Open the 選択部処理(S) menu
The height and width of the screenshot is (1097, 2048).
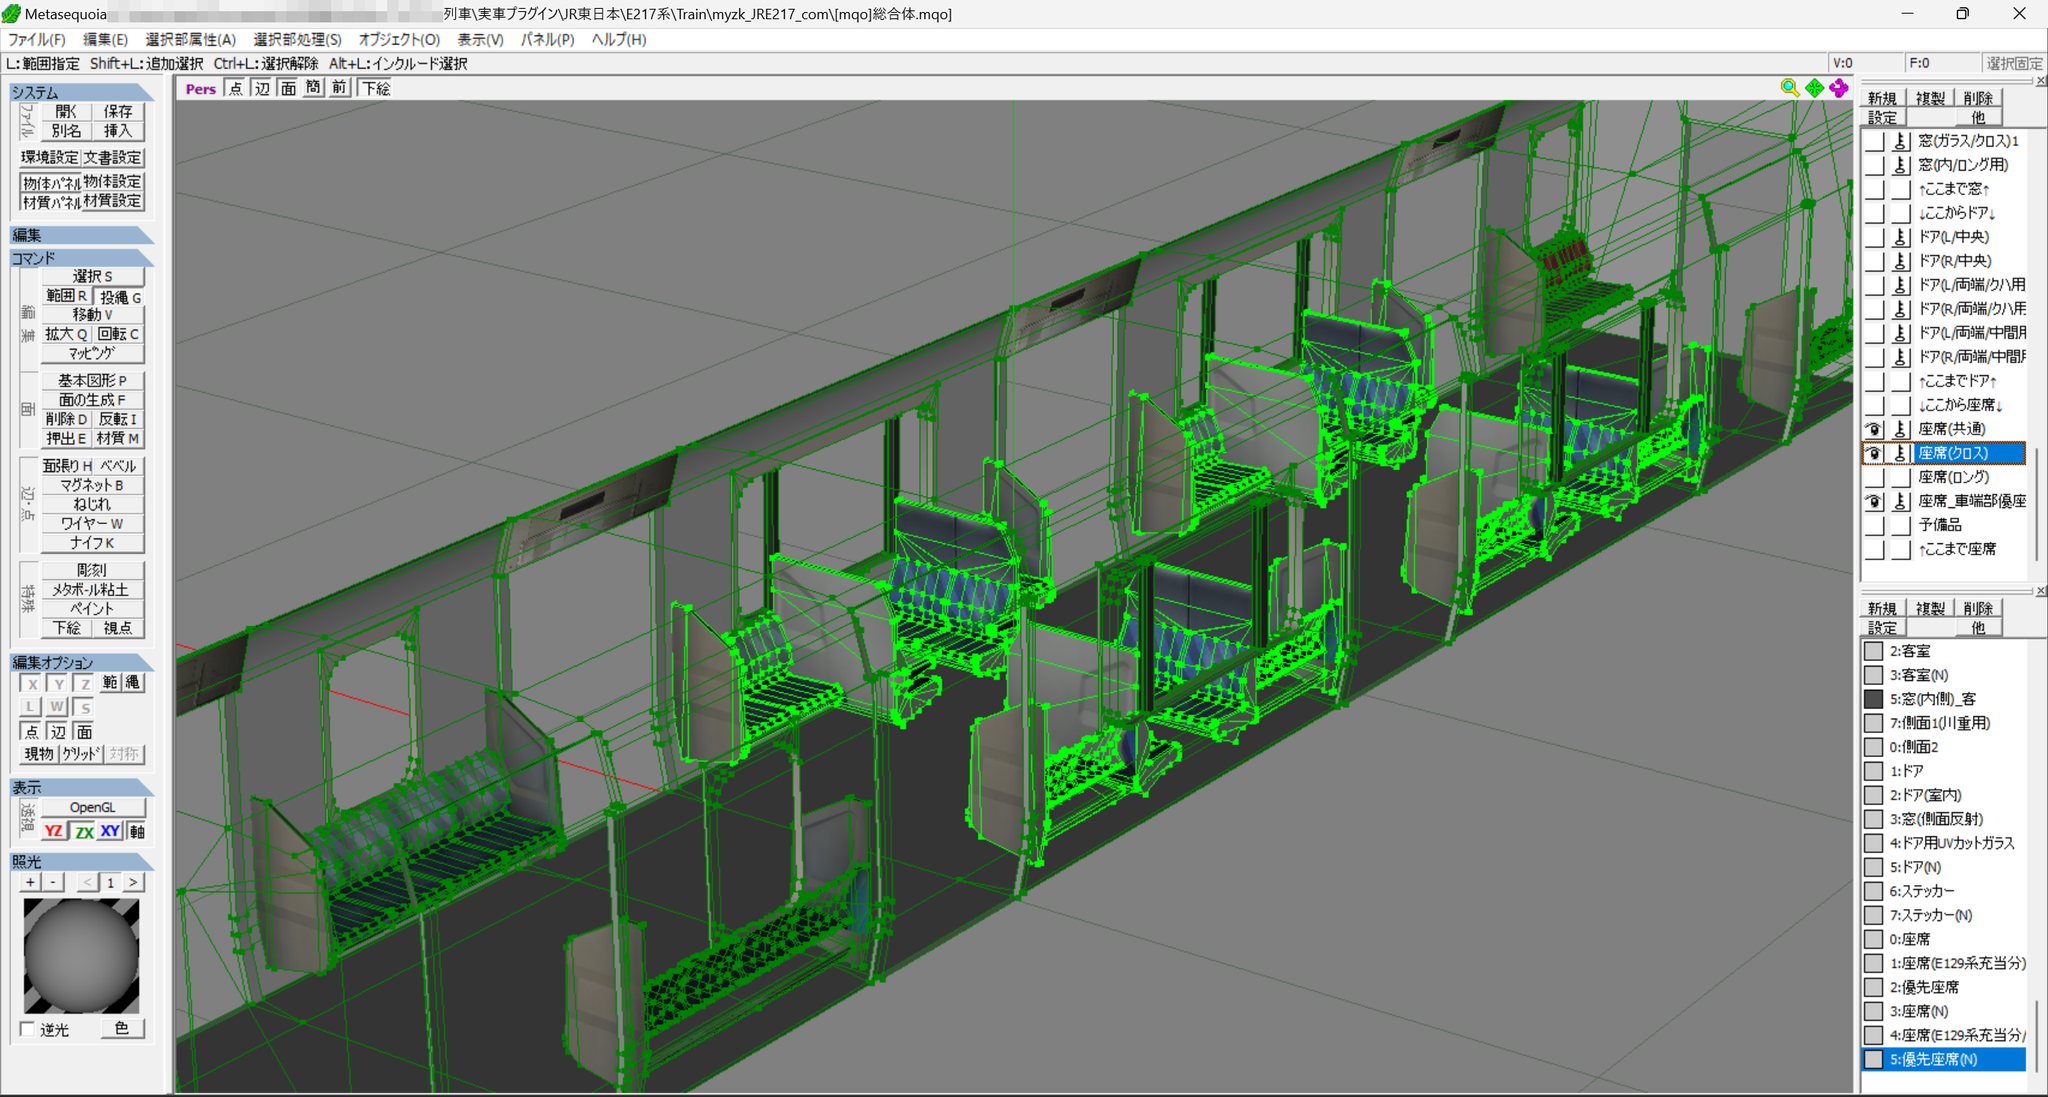(x=297, y=39)
